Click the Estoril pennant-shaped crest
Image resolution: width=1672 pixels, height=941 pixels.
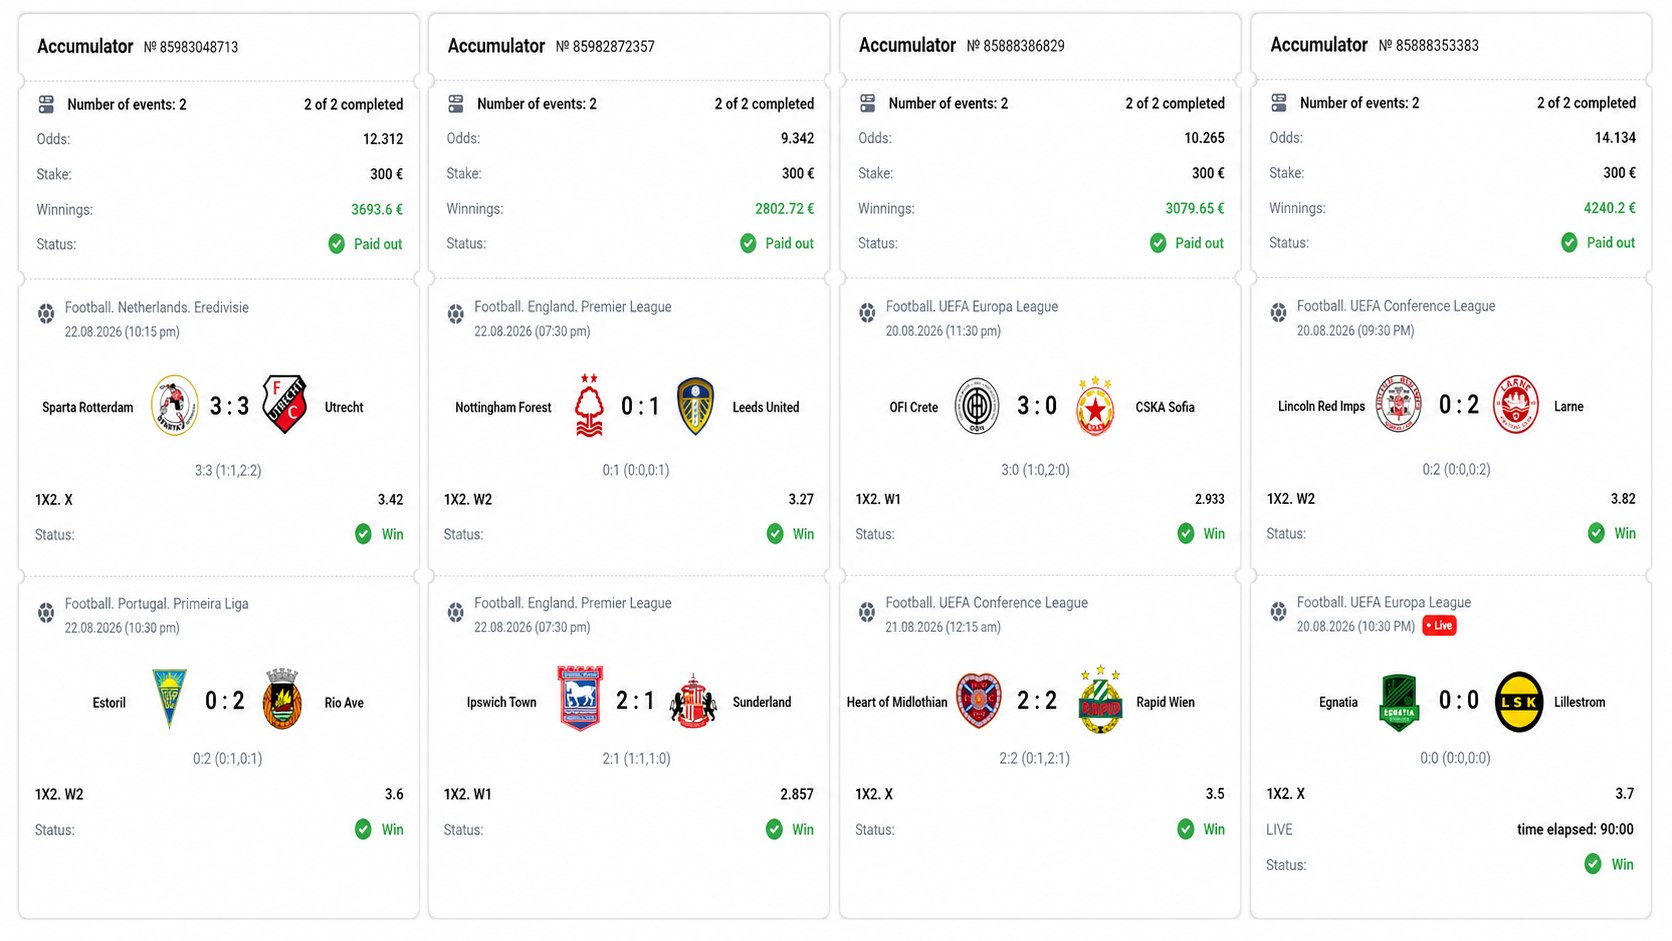point(169,698)
